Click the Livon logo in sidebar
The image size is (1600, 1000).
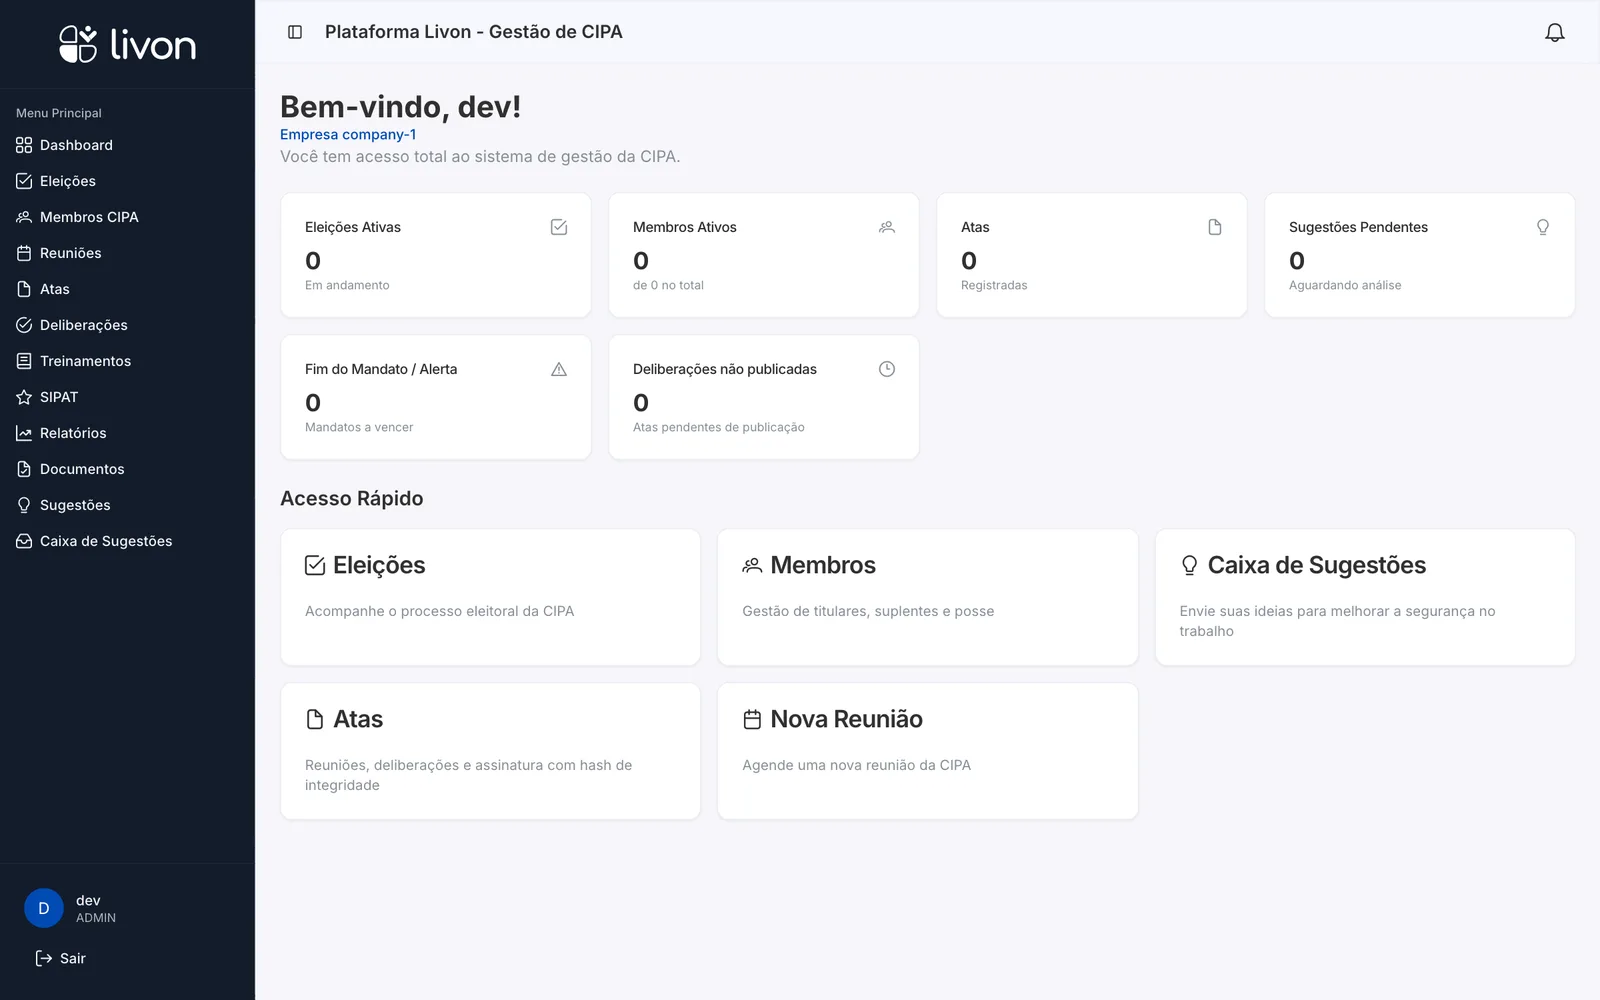tap(127, 44)
